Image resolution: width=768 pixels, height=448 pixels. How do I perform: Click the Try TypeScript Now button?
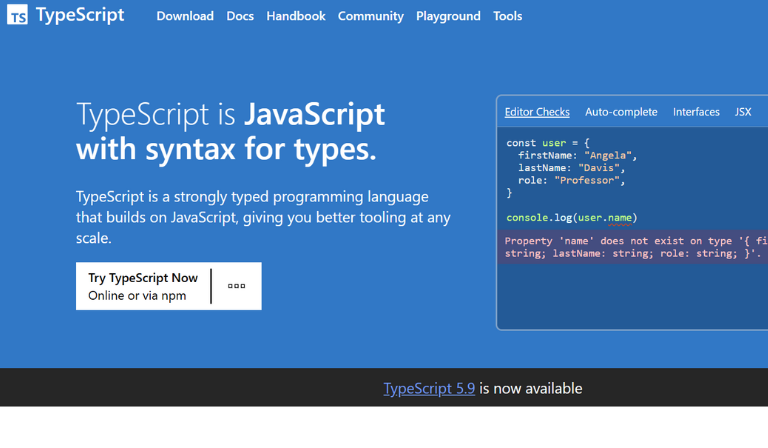click(x=143, y=286)
